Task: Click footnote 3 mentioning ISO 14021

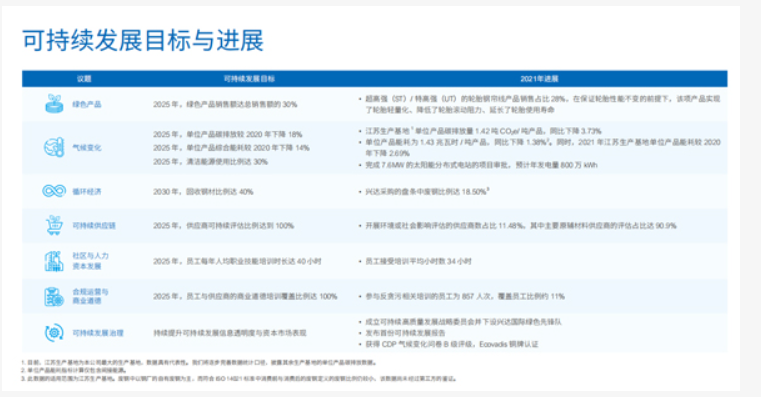Action: [x=239, y=379]
